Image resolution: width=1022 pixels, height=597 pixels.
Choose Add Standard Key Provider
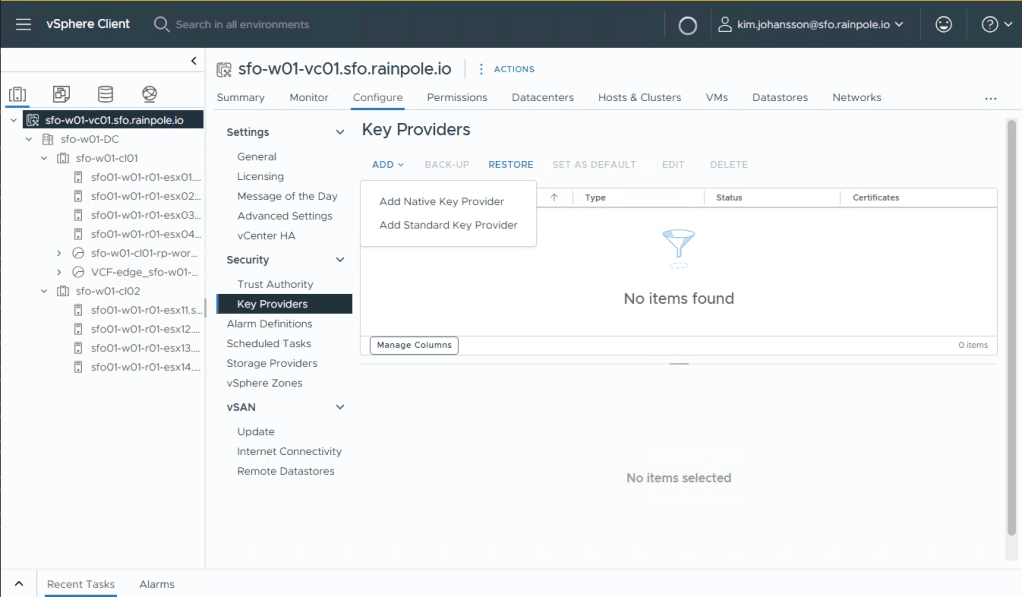tap(448, 225)
